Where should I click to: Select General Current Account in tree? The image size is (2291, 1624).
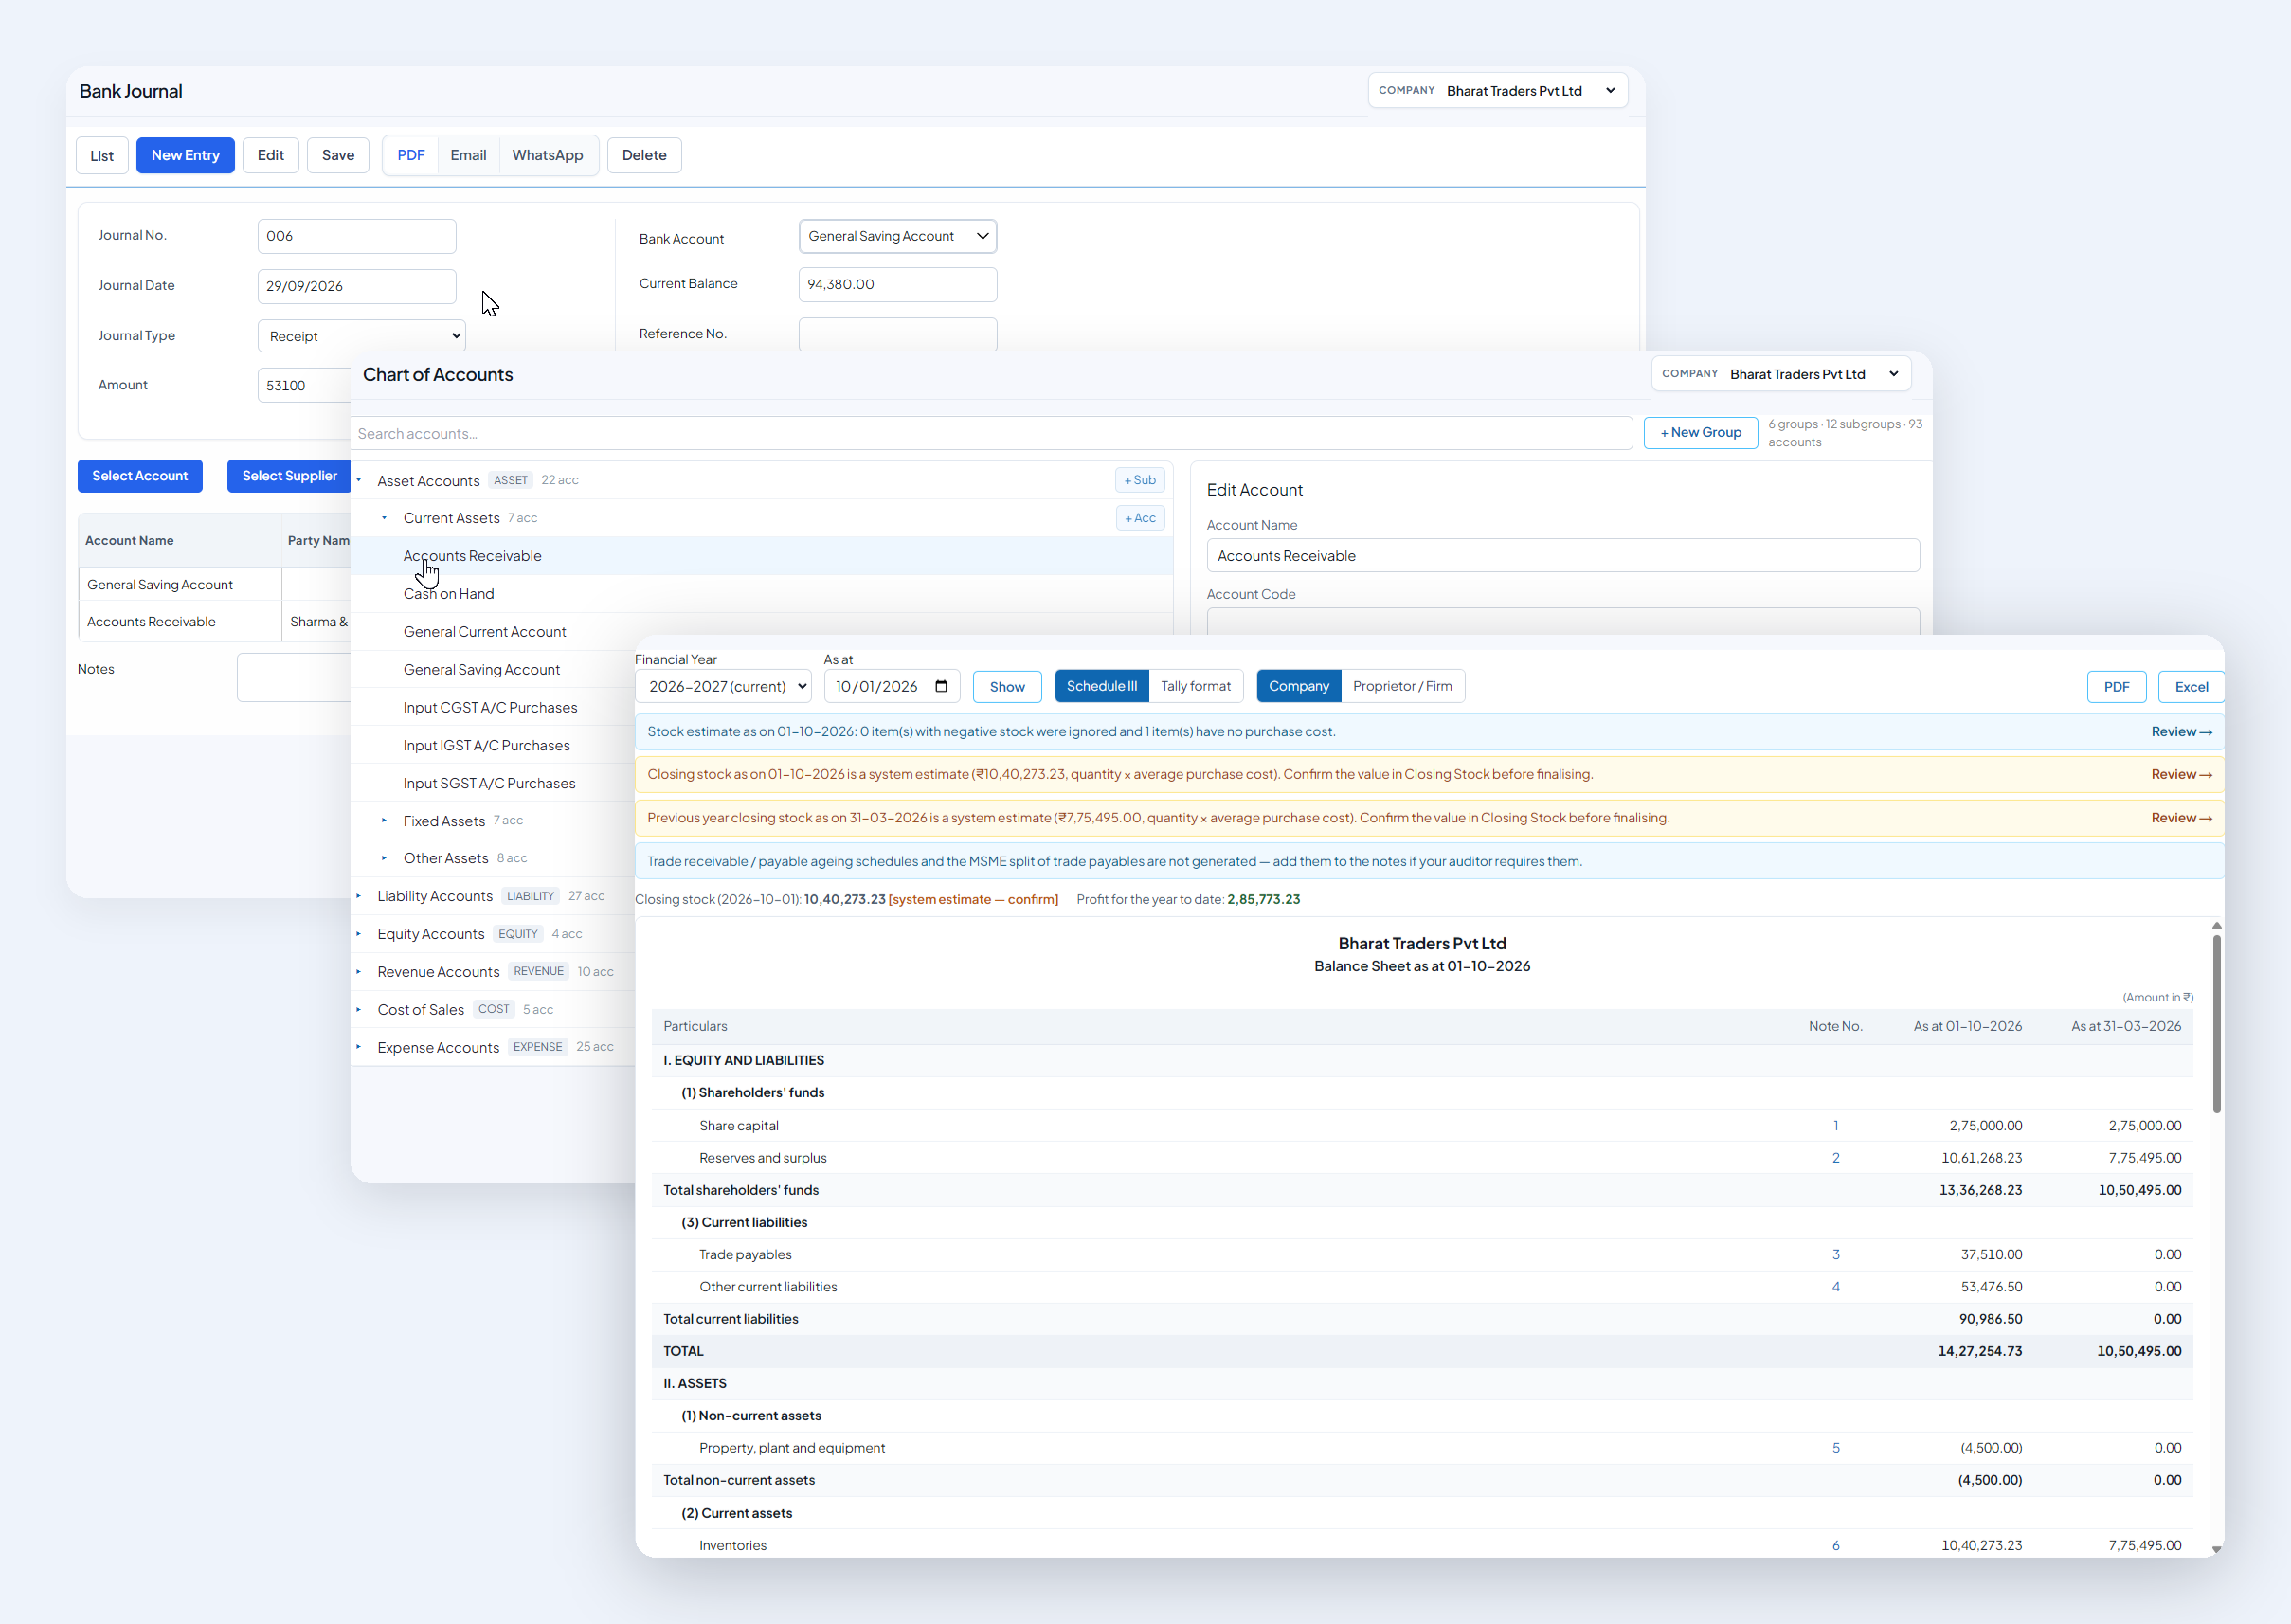[x=484, y=632]
